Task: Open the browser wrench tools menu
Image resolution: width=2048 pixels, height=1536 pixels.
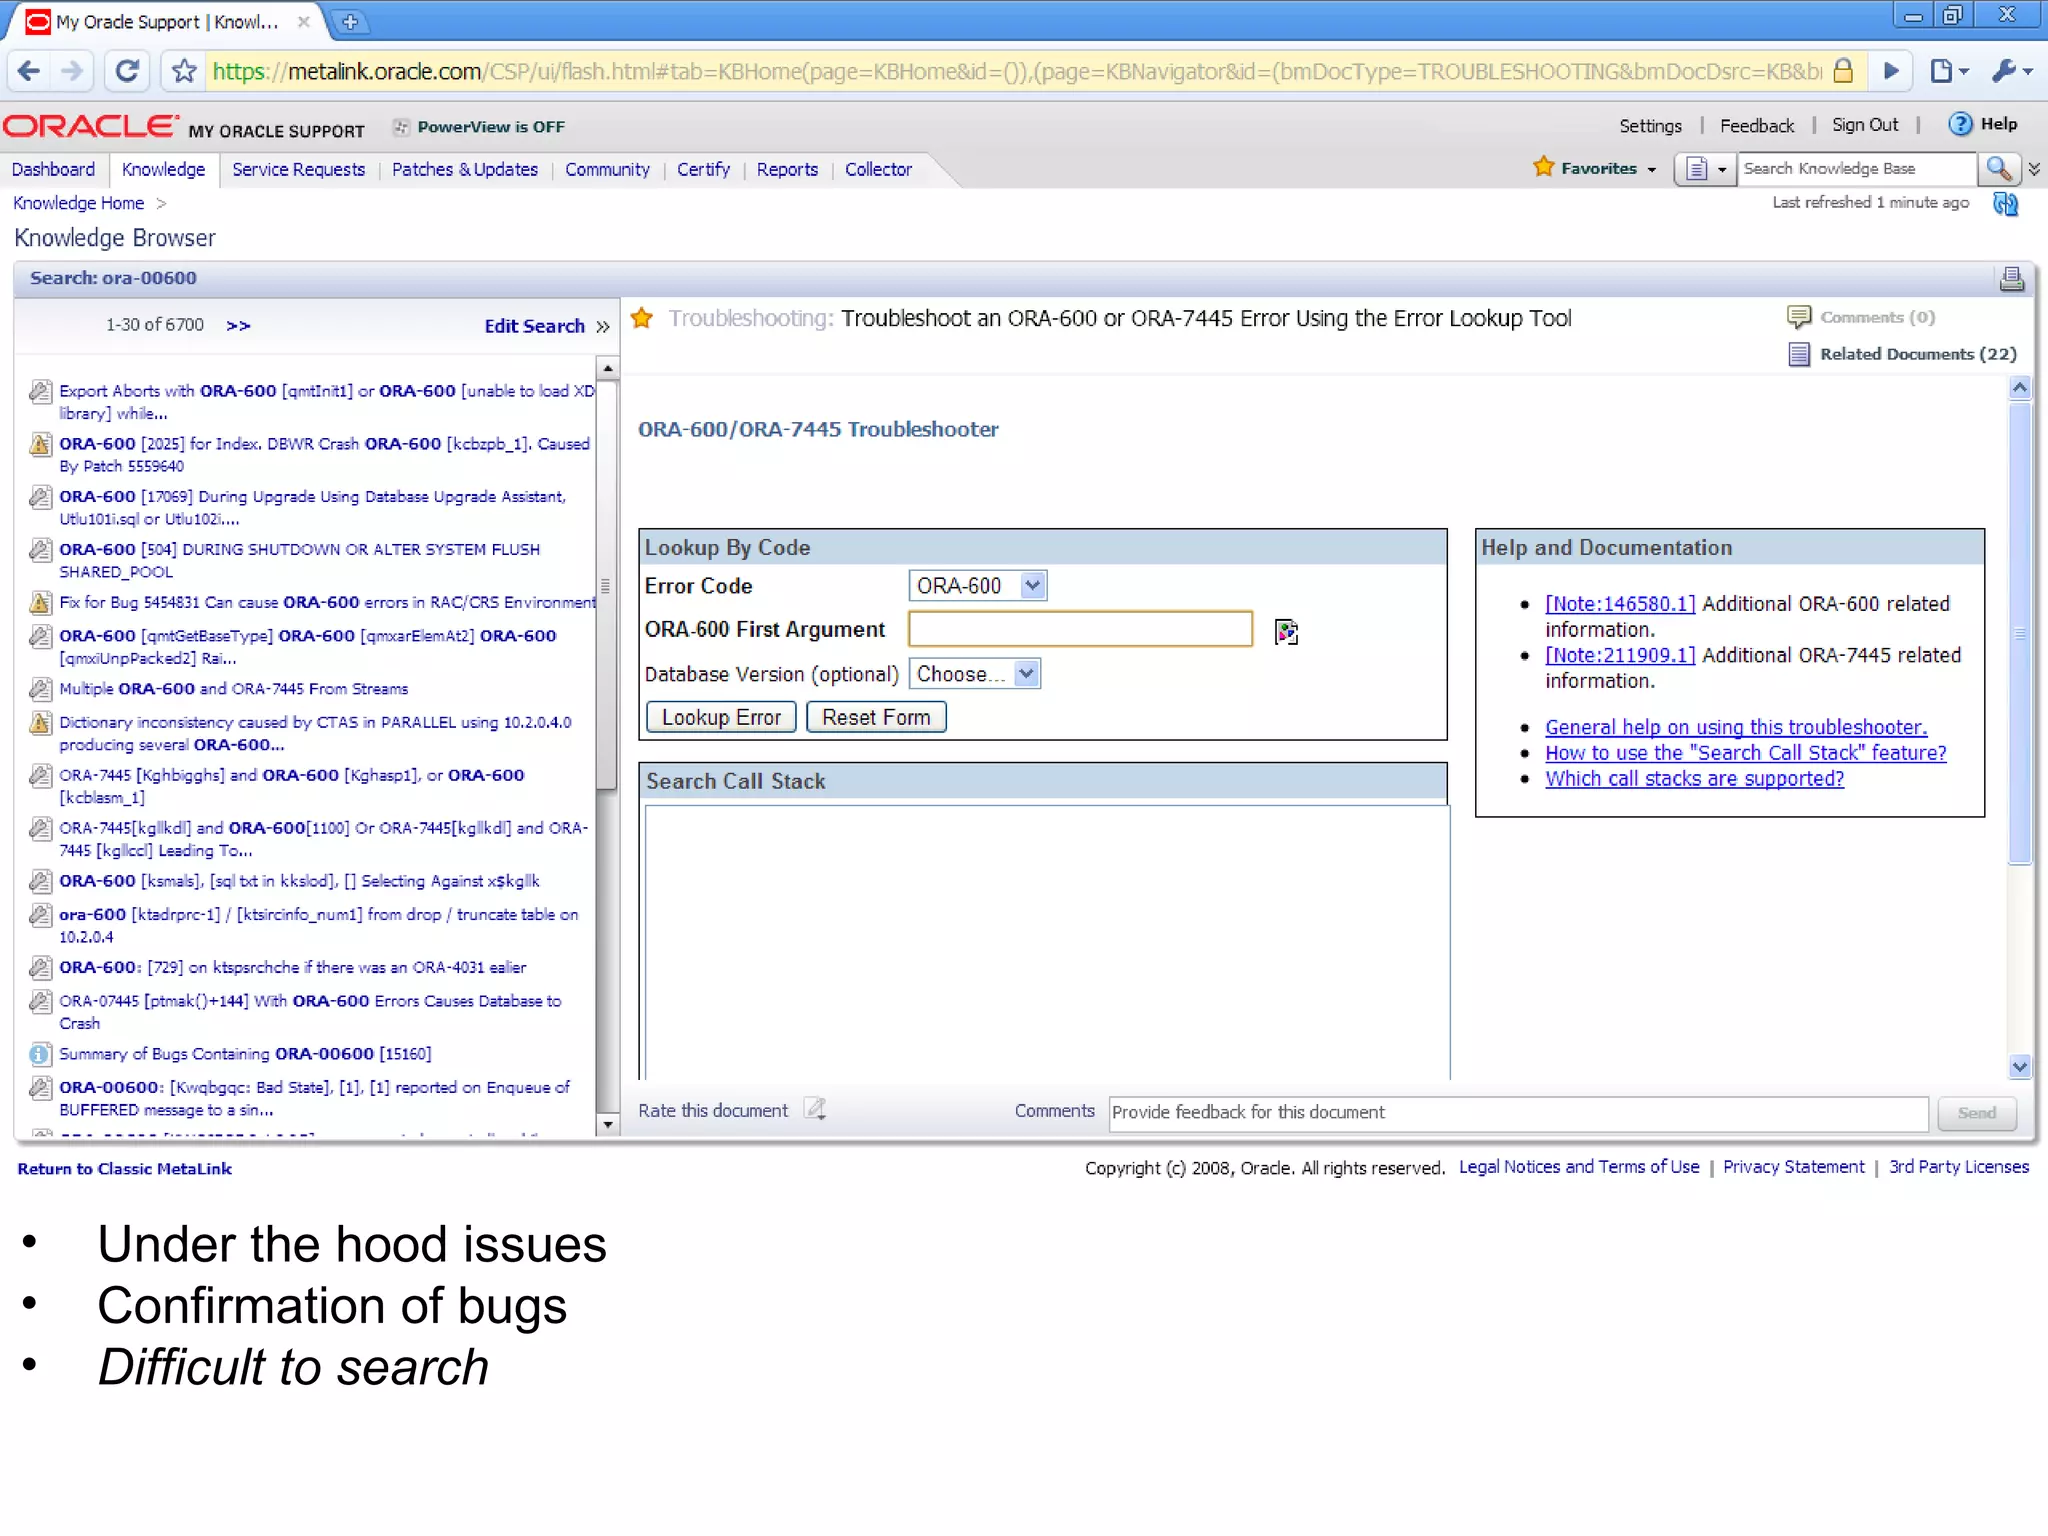Action: pyautogui.click(x=2012, y=71)
